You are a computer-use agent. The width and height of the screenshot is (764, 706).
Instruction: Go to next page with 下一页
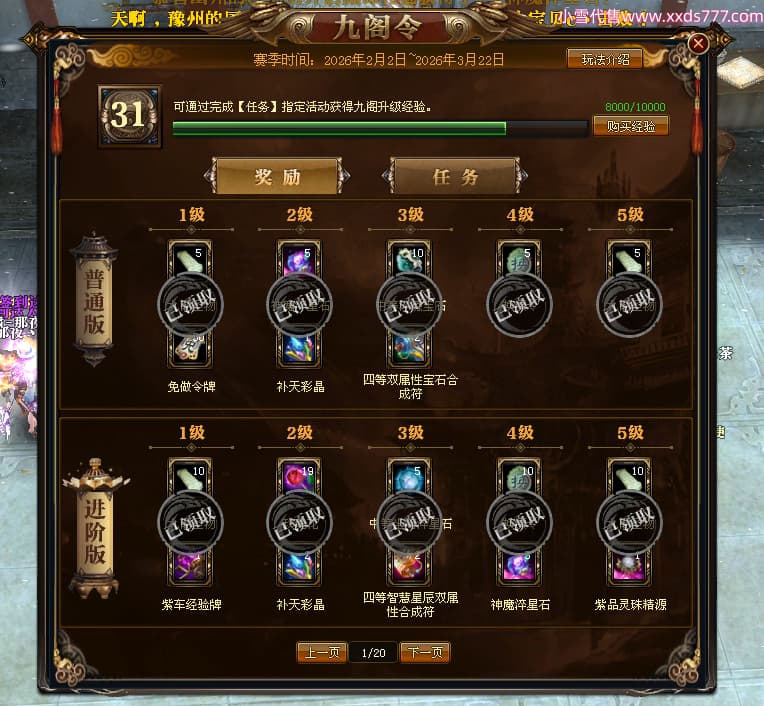tap(425, 652)
